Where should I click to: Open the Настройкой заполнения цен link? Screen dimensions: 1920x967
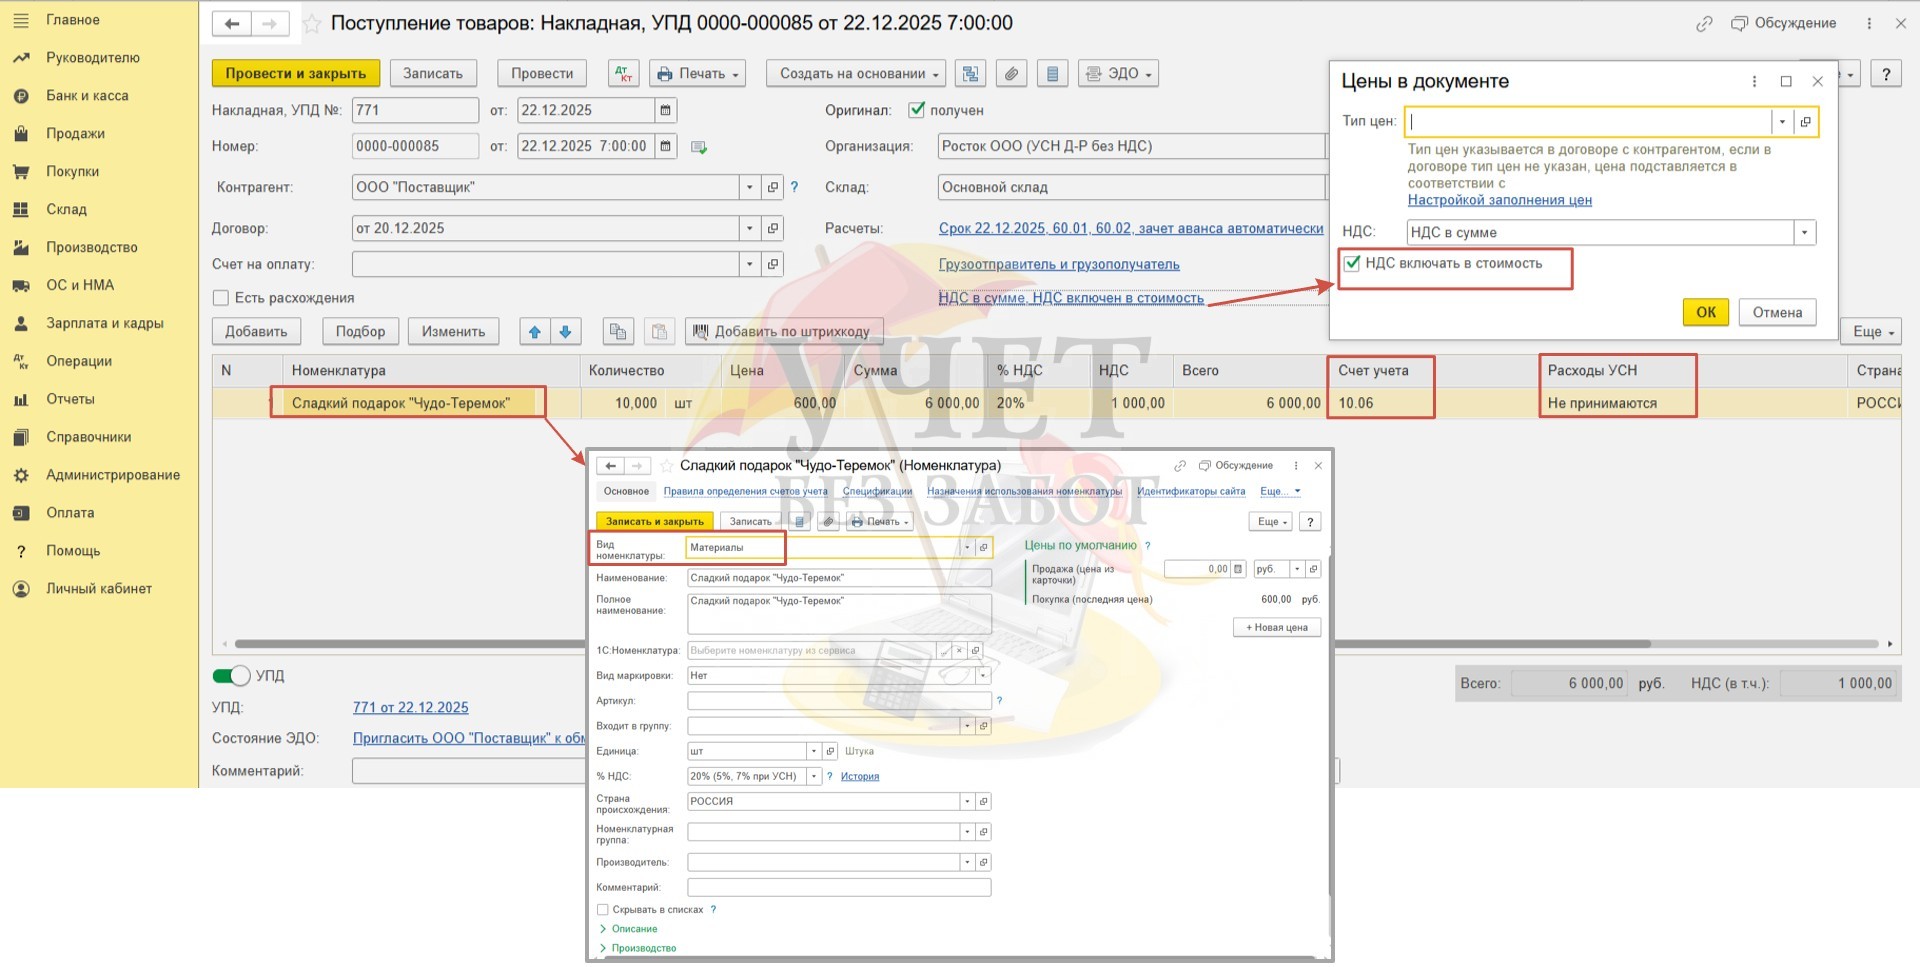[x=1499, y=200]
